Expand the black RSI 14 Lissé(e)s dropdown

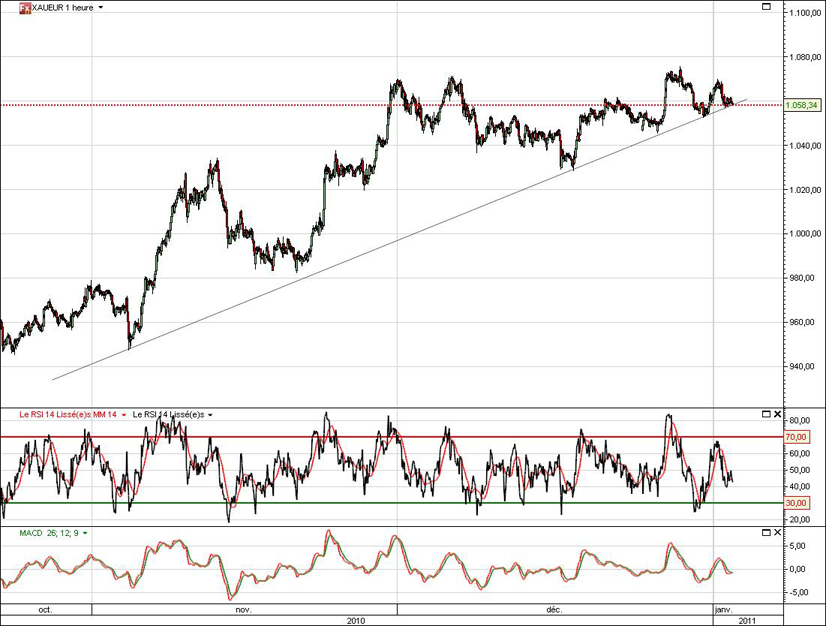tap(211, 414)
